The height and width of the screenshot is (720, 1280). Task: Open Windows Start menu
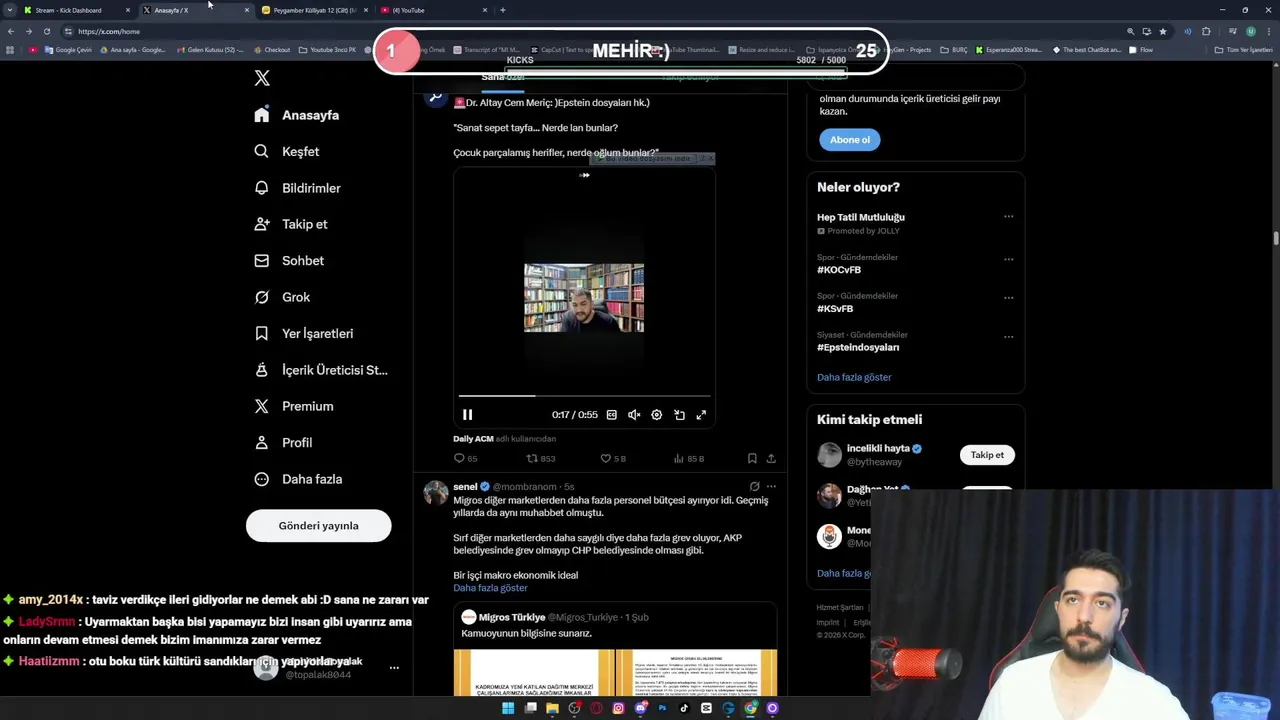508,708
